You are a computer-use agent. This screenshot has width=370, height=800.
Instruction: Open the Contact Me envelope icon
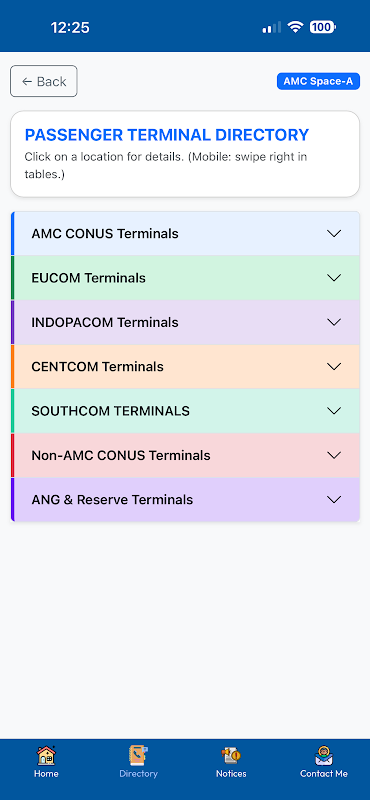324,756
